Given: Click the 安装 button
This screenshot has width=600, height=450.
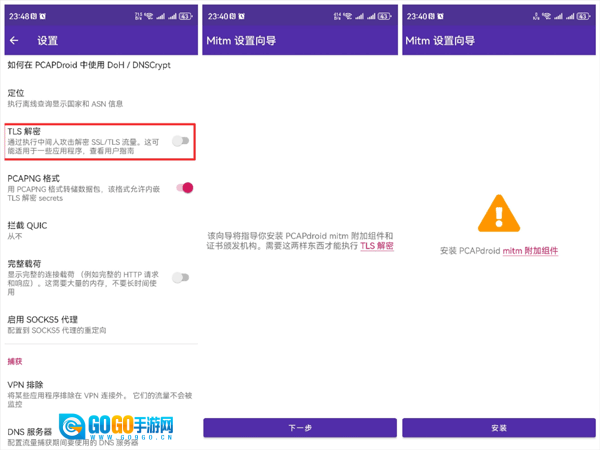Looking at the screenshot, I should coord(499,428).
